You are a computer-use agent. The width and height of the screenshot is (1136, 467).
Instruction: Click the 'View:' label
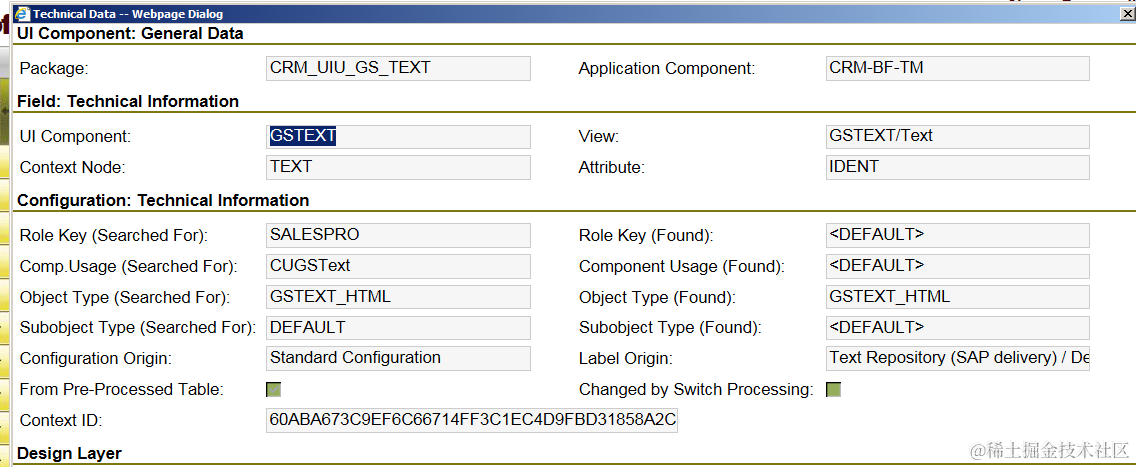click(598, 137)
